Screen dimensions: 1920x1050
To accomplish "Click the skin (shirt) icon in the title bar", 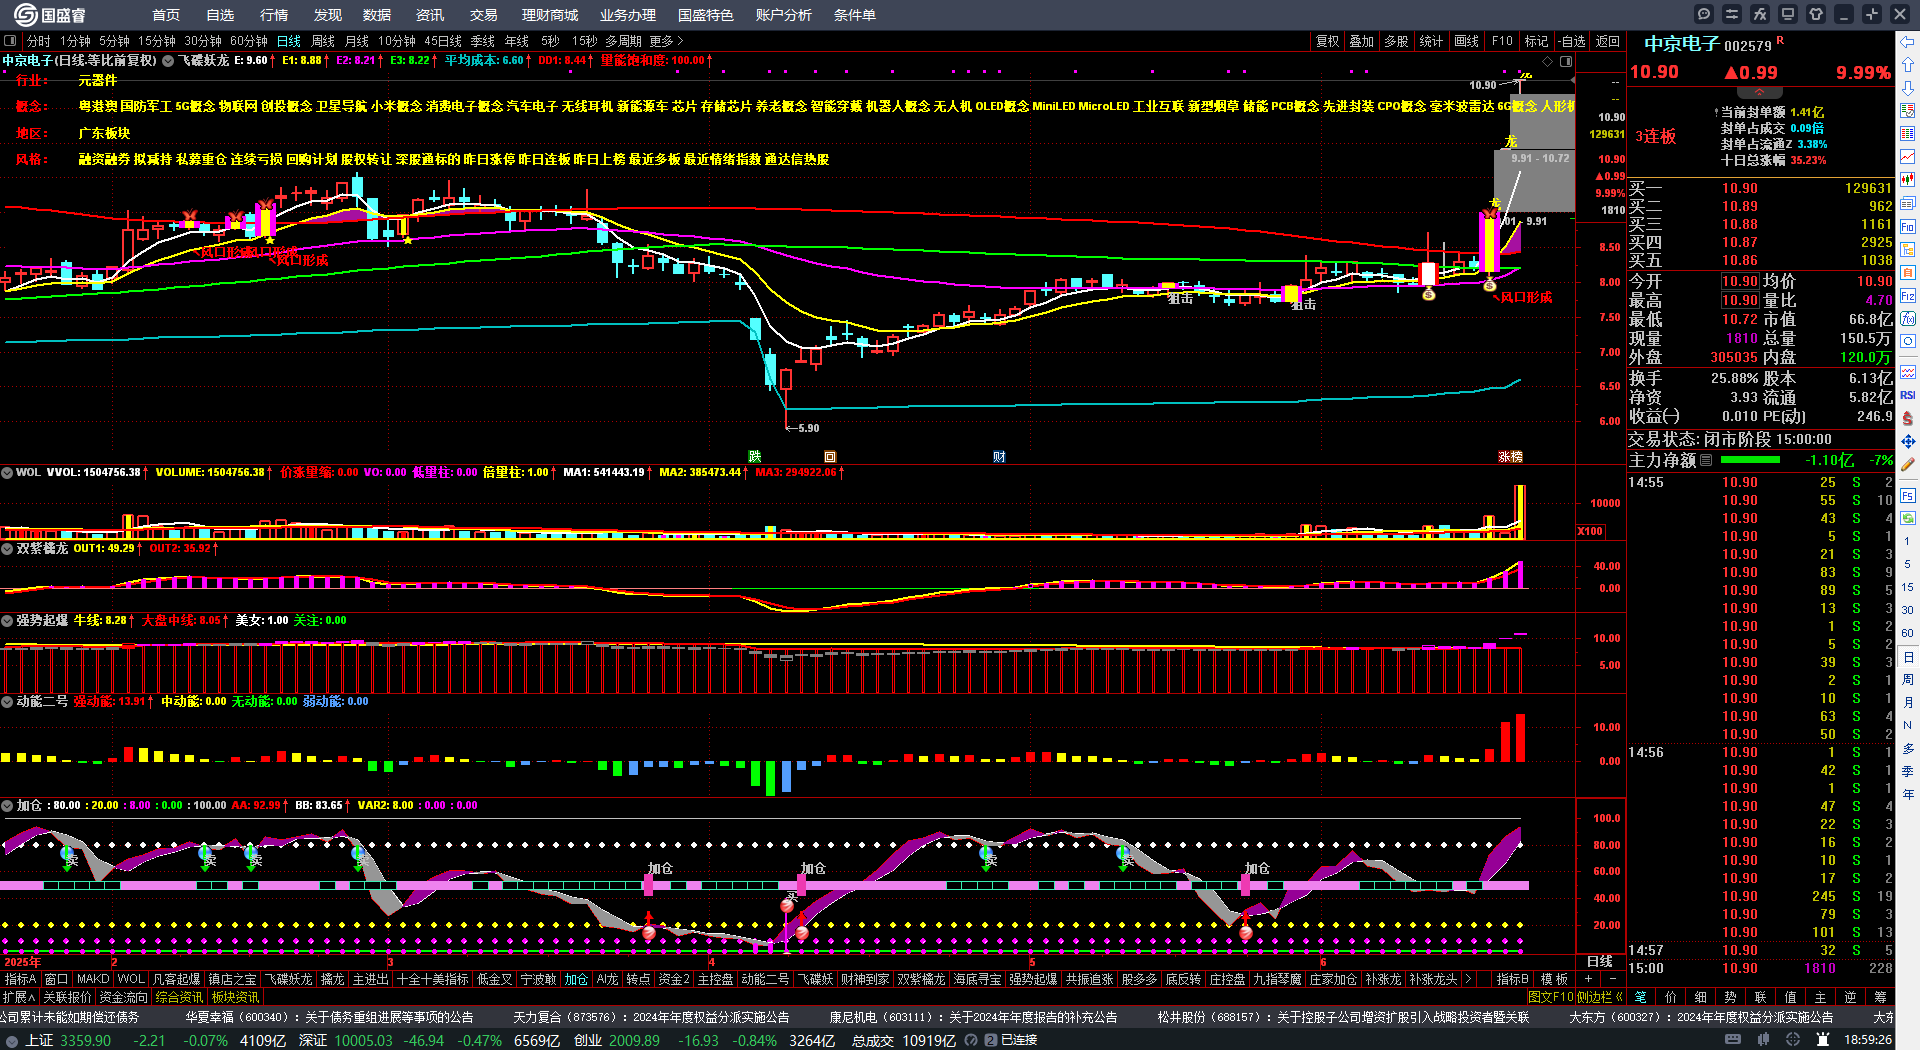I will pyautogui.click(x=1816, y=14).
